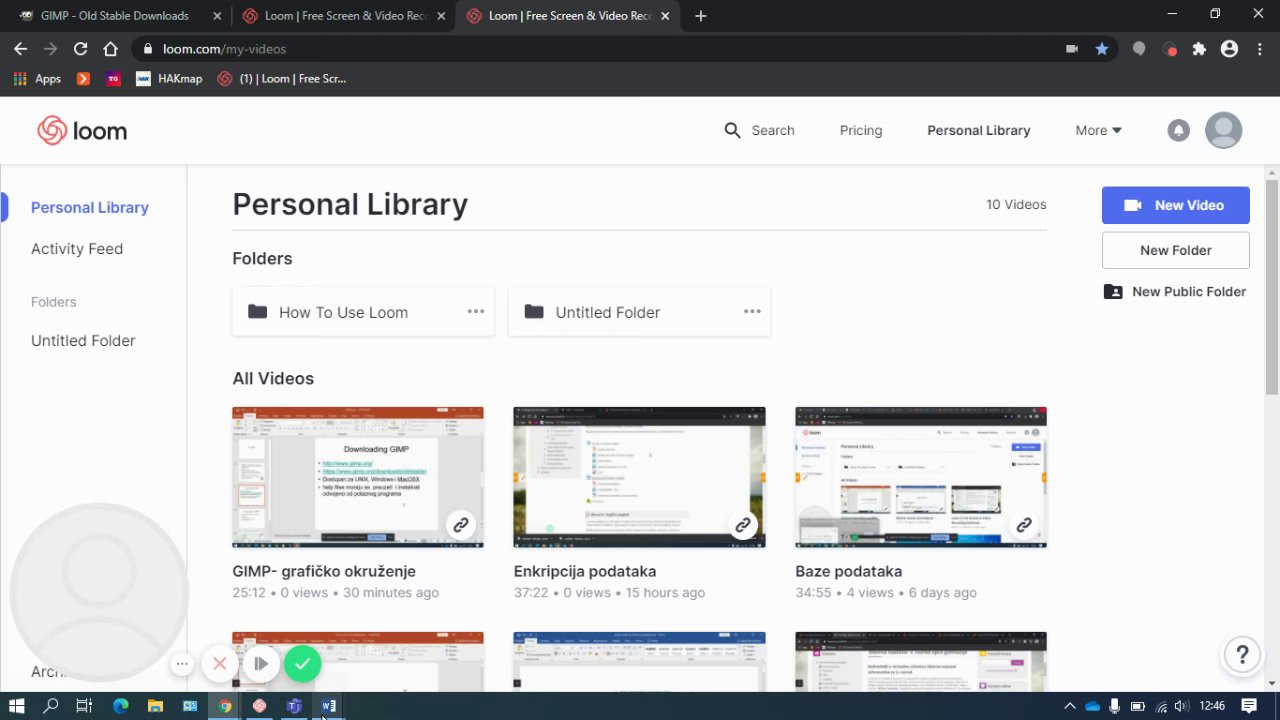Open recorder more options ellipsis

tap(182, 663)
